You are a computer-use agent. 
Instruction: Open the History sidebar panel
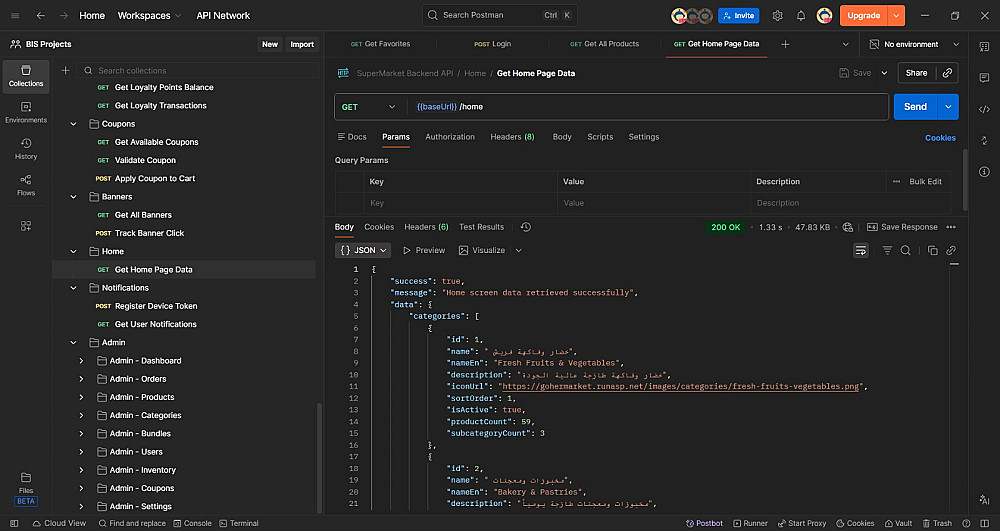[26, 148]
